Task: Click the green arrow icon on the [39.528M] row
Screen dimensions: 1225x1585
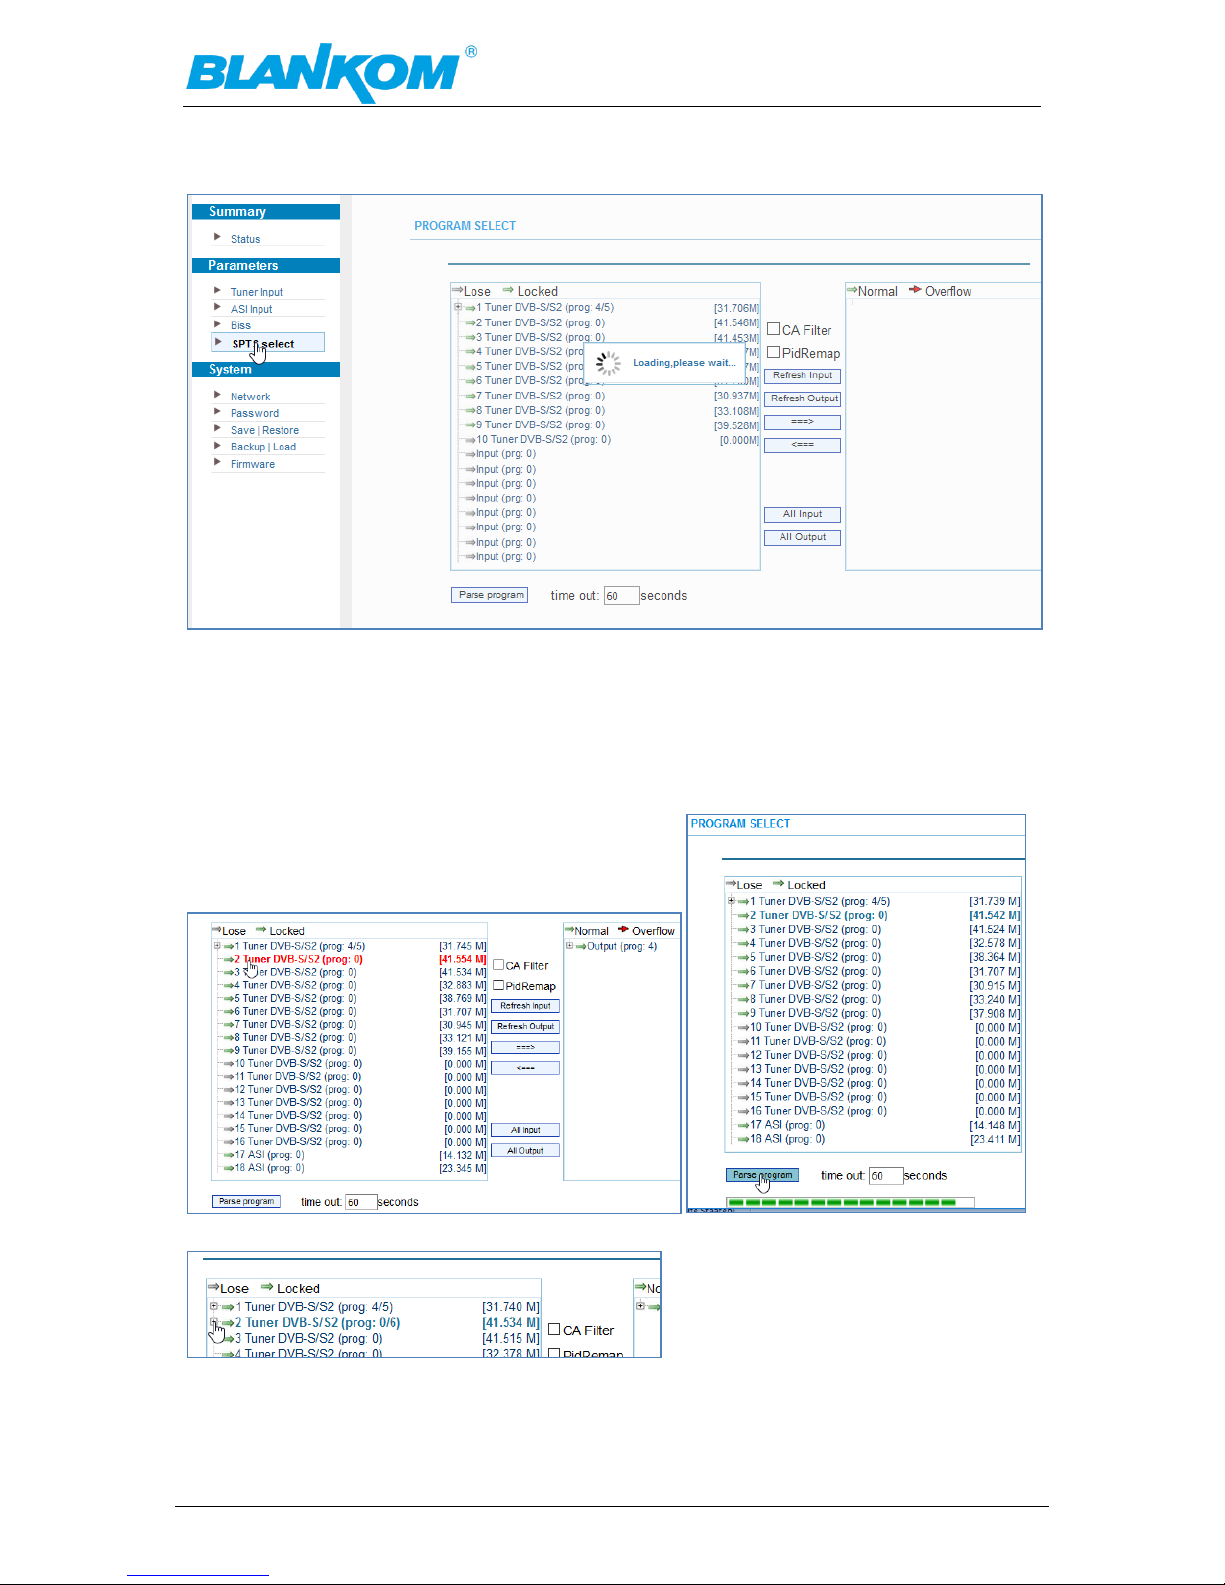Action: 469,425
